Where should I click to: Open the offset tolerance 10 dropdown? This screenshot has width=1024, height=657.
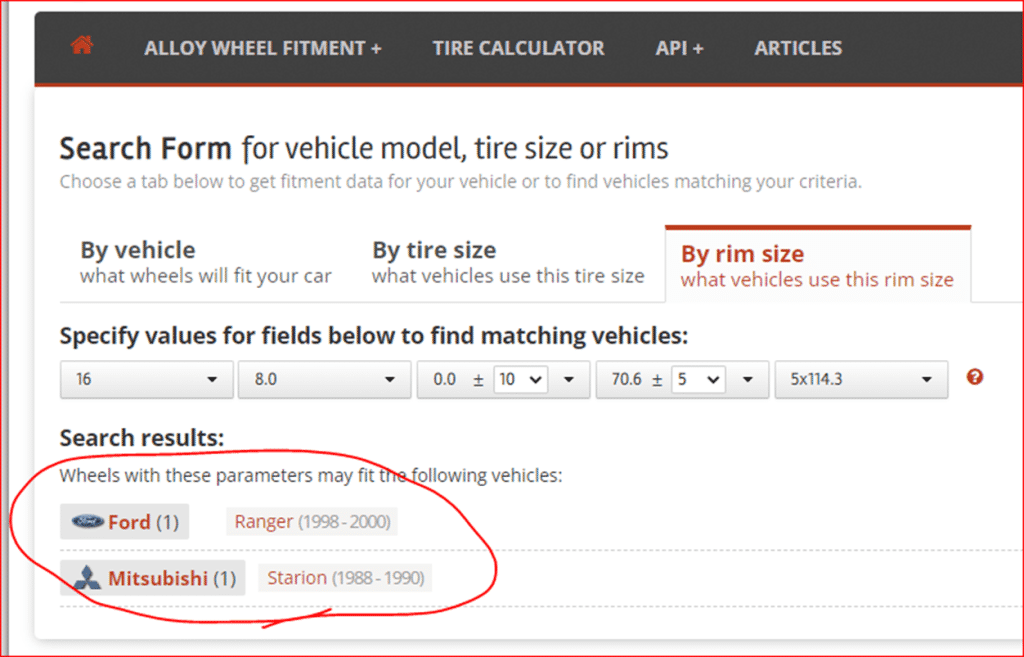520,380
